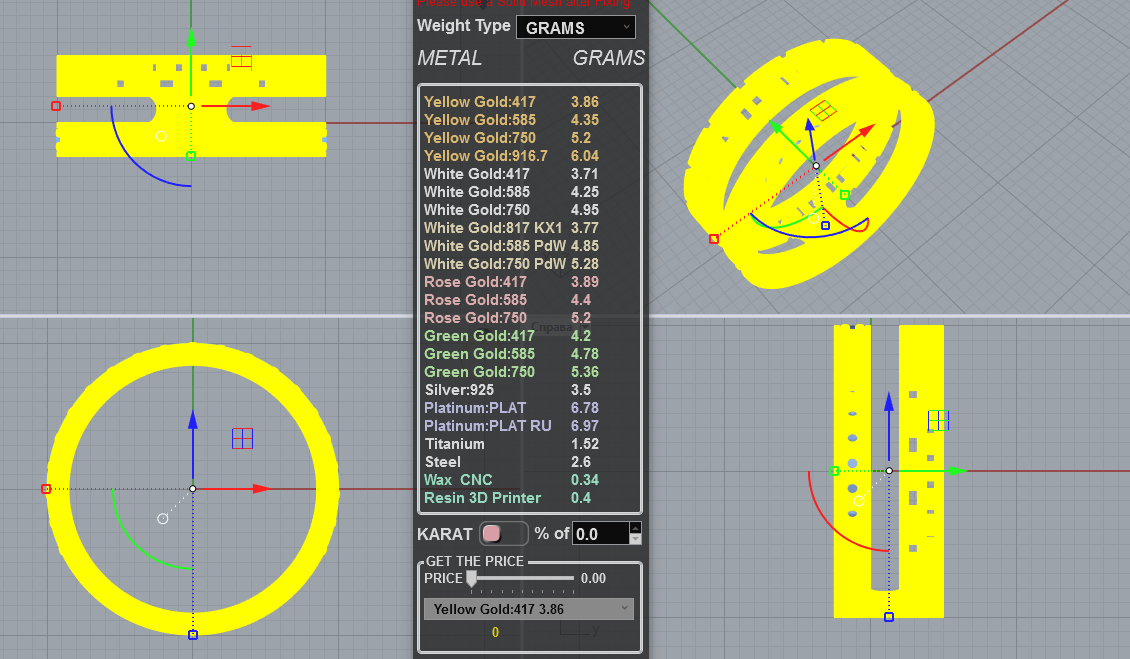This screenshot has height=659, width=1130.
Task: Expand the Yellow Gold:417 price metal dropdown
Action: pos(529,609)
